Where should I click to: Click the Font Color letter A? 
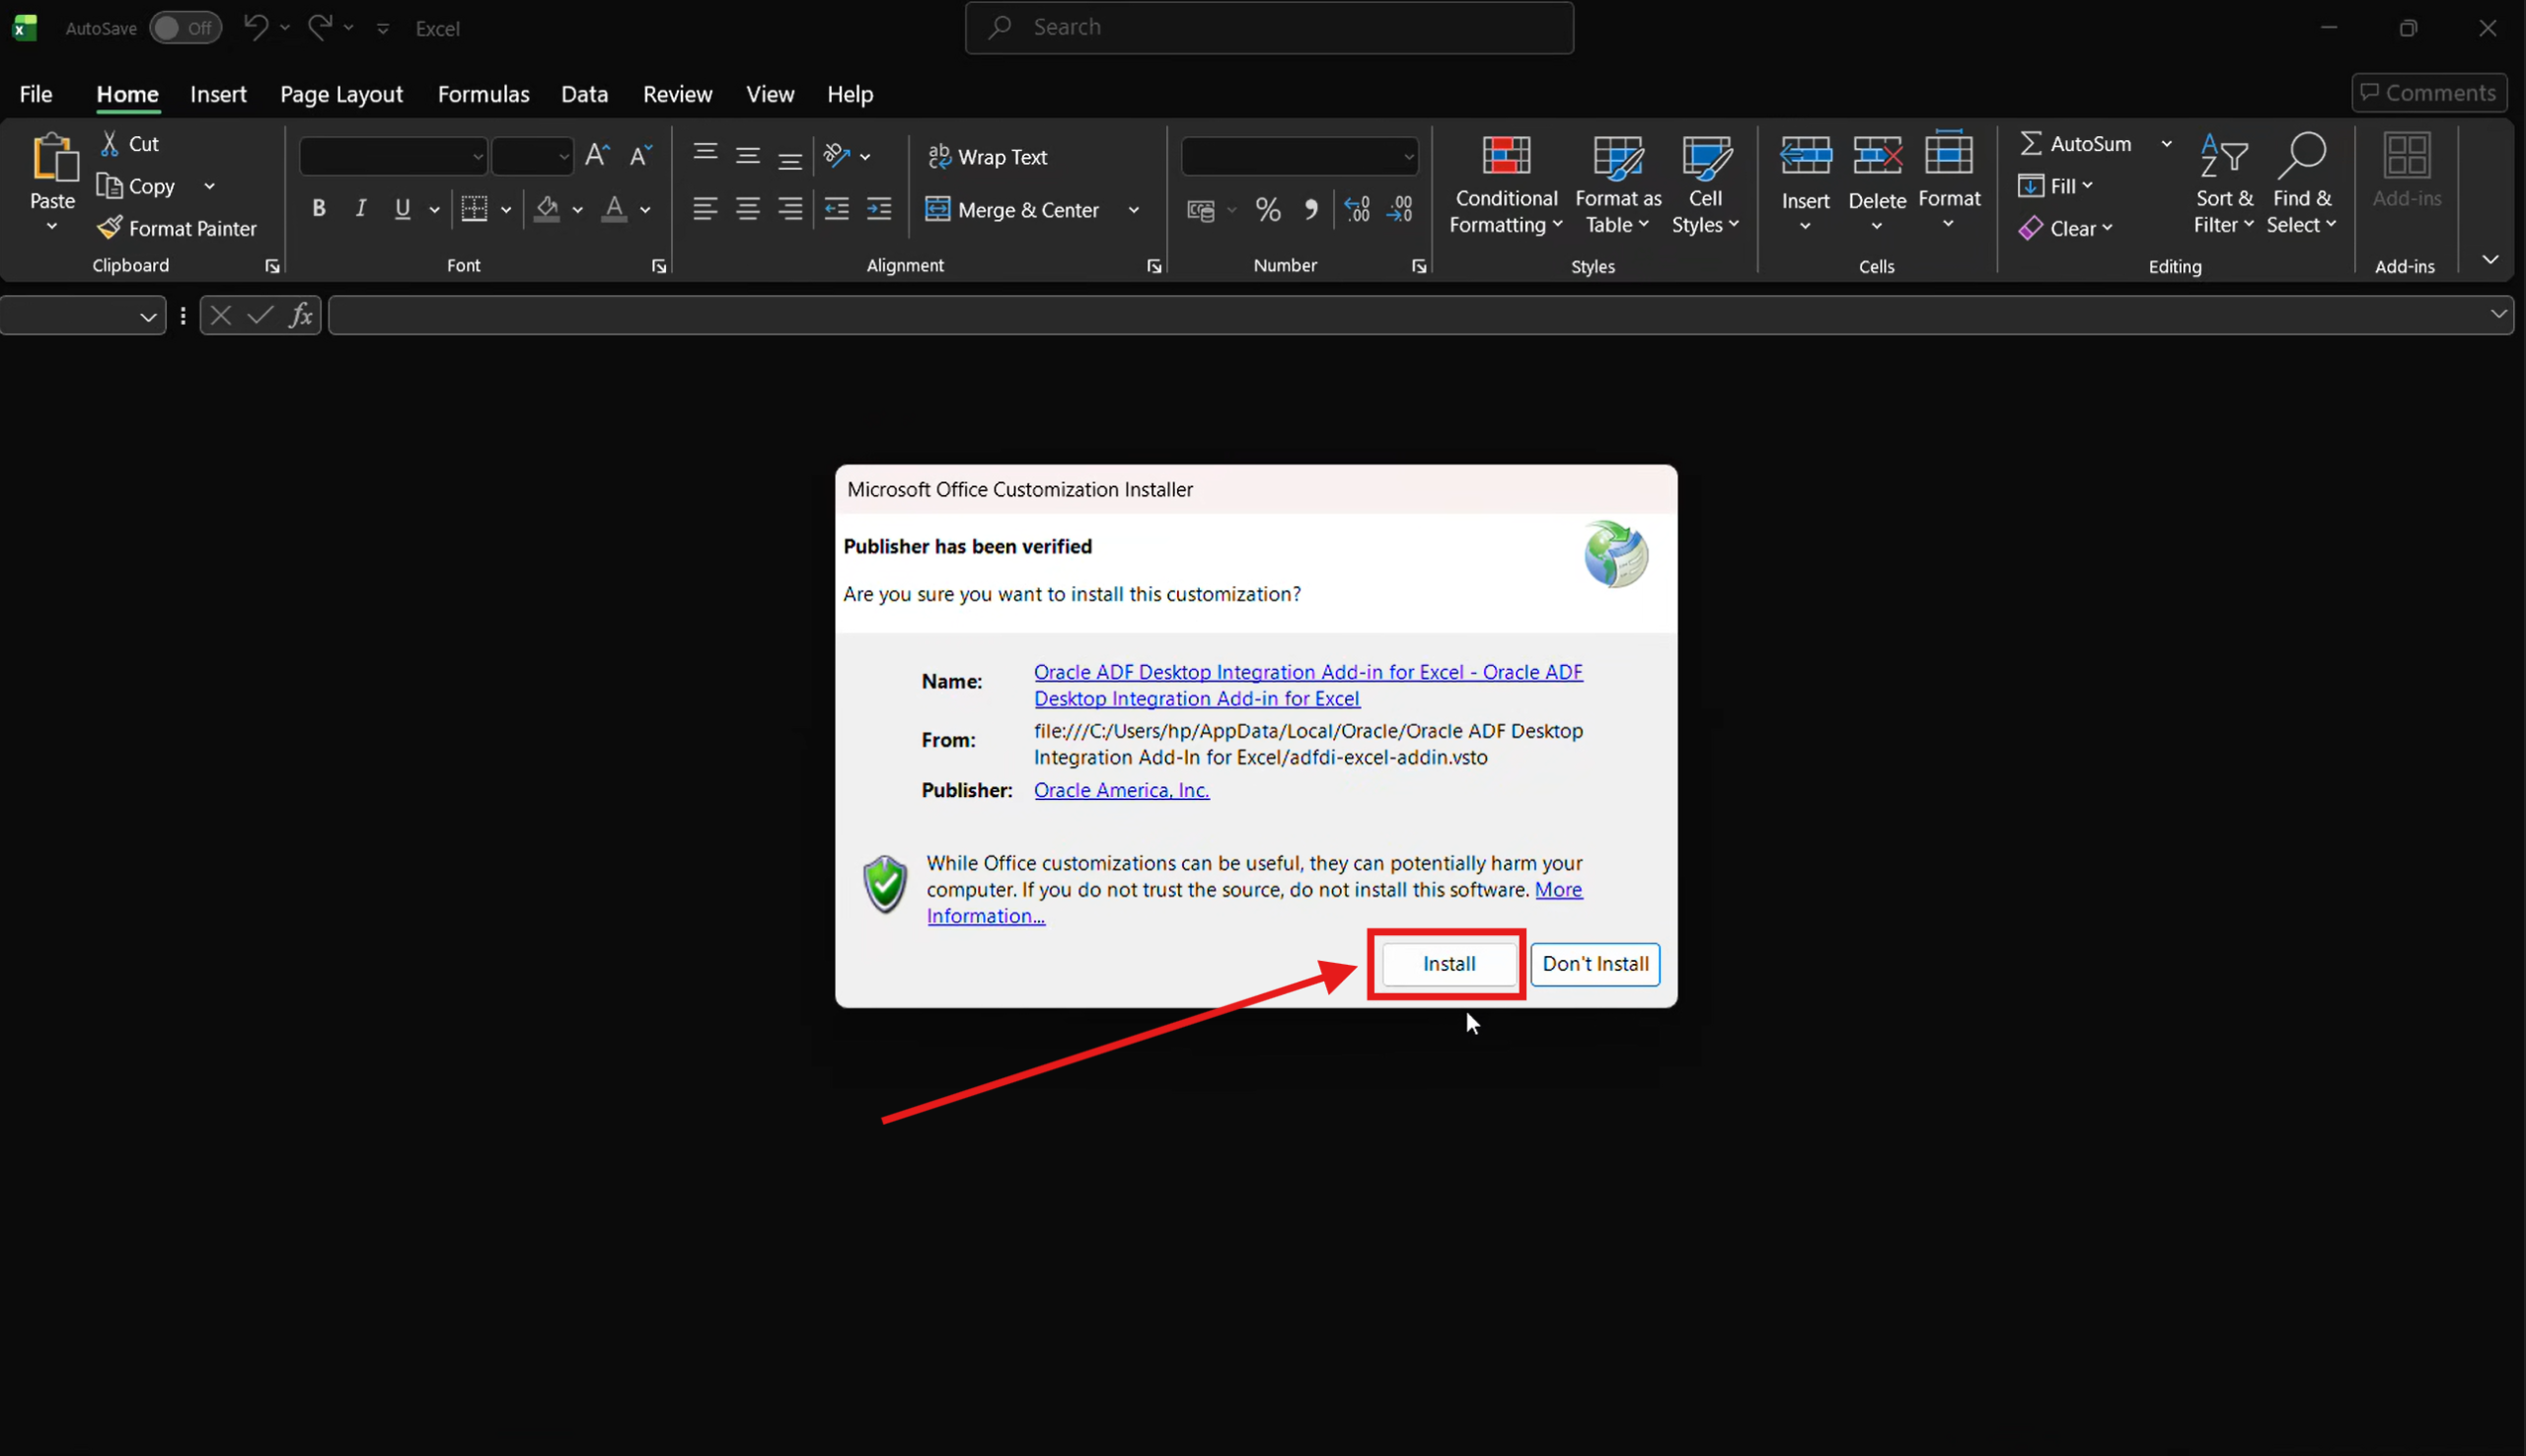click(615, 209)
